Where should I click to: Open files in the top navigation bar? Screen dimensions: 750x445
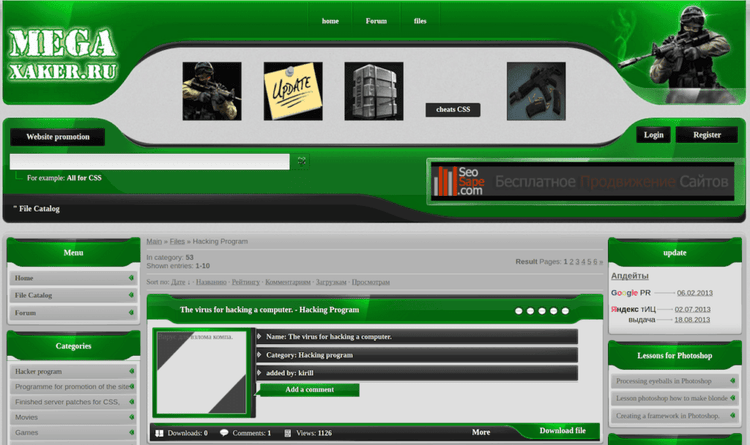coord(420,21)
